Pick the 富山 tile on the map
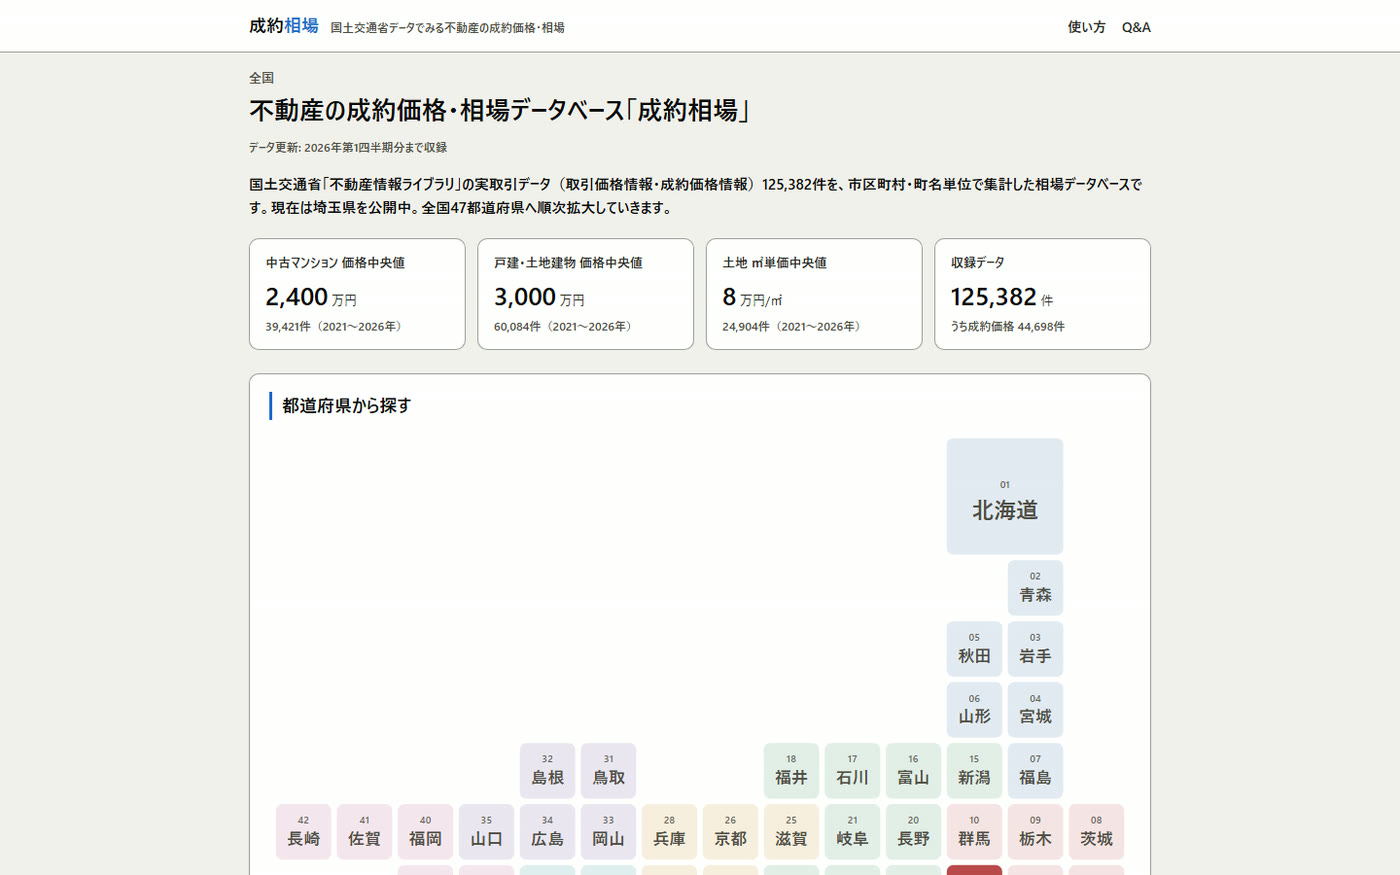Image resolution: width=1400 pixels, height=875 pixels. [913, 771]
